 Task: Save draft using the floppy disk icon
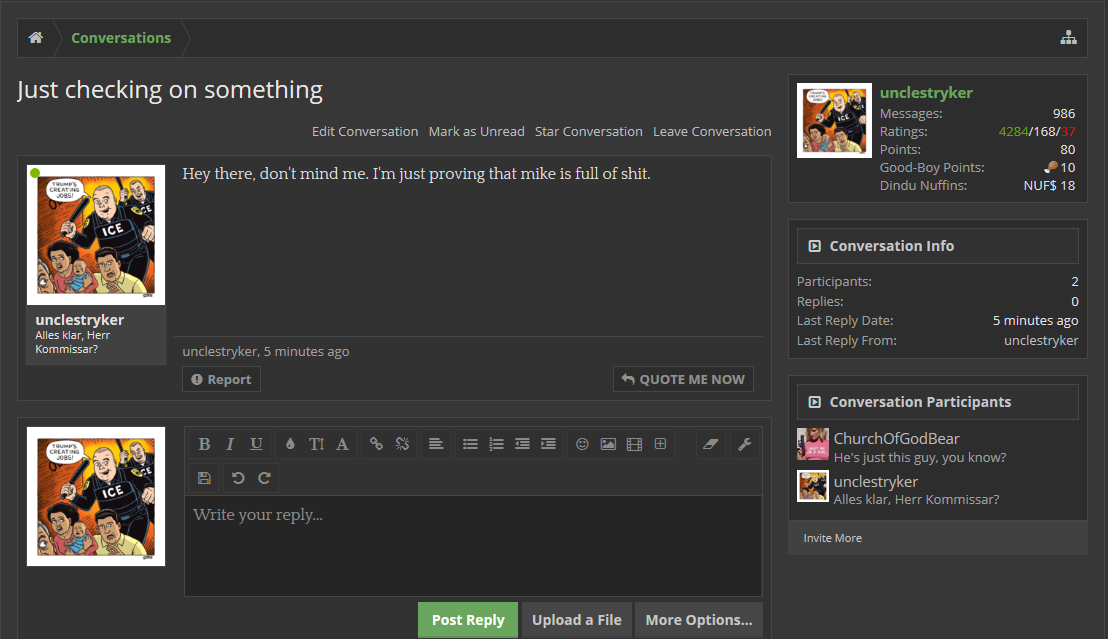204,478
